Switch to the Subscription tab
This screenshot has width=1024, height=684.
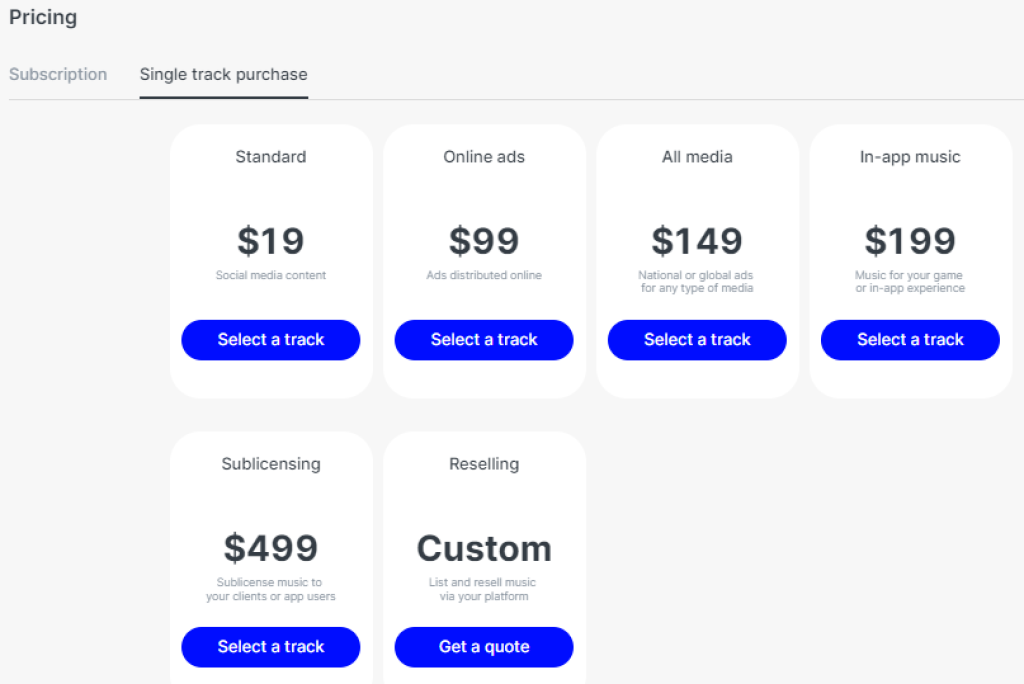pyautogui.click(x=58, y=74)
